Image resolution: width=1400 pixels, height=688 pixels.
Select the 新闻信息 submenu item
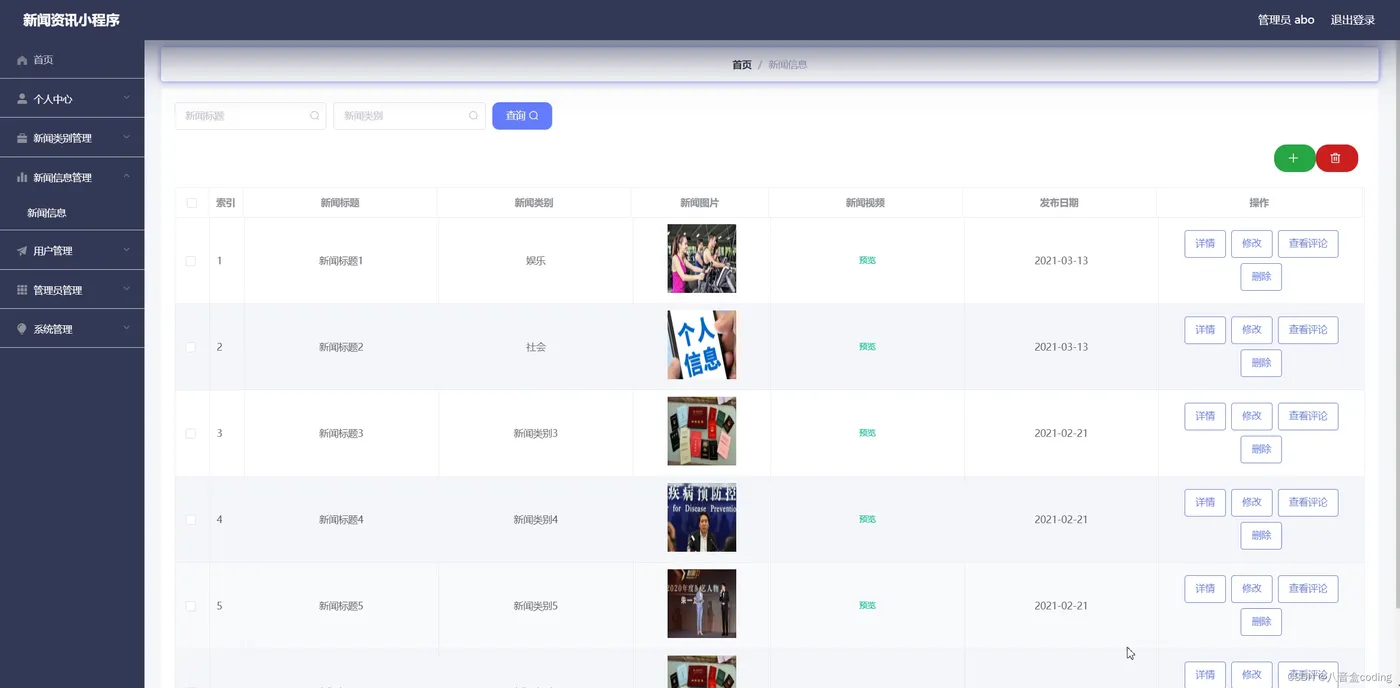click(72, 213)
